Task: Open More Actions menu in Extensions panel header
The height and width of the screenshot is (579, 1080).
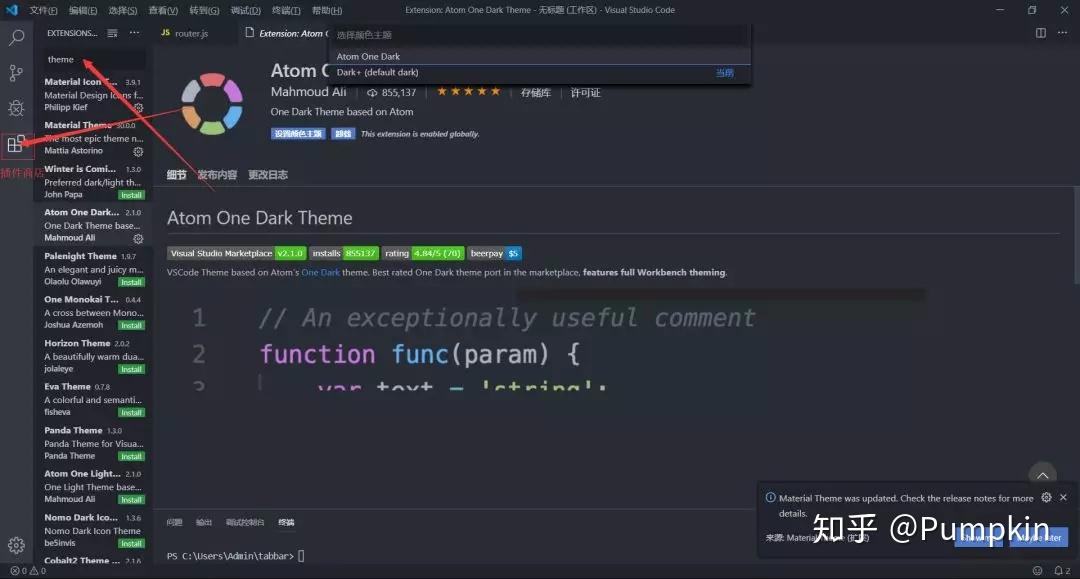Action: (x=135, y=32)
